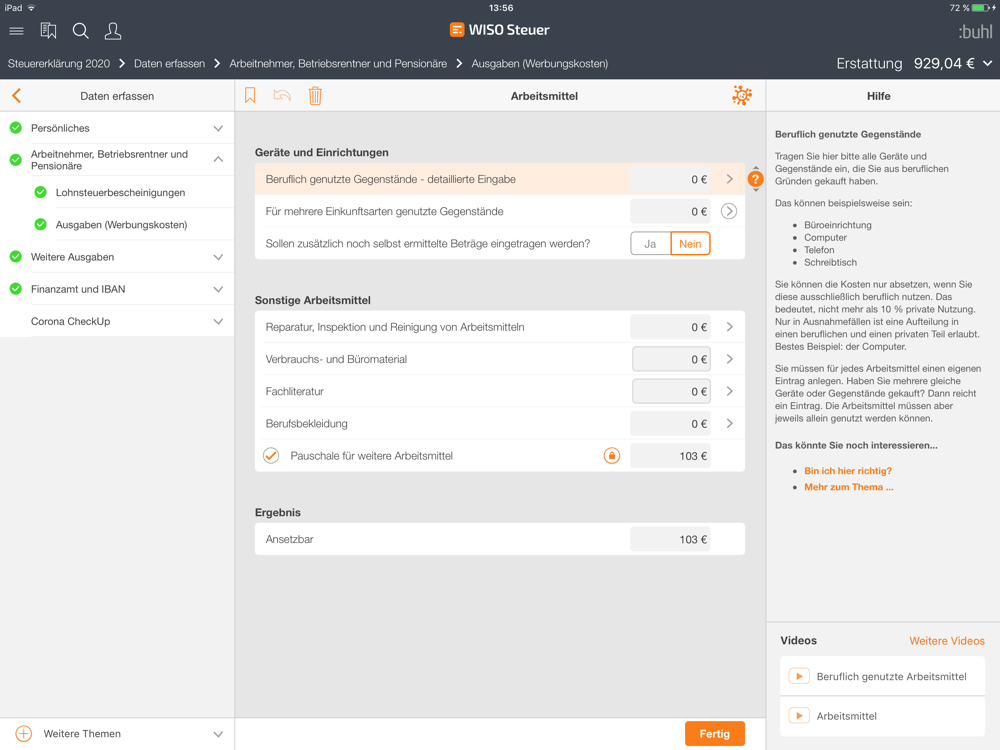Screen dimensions: 1000x750
Task: Open the Corona virus icon
Action: coord(742,96)
